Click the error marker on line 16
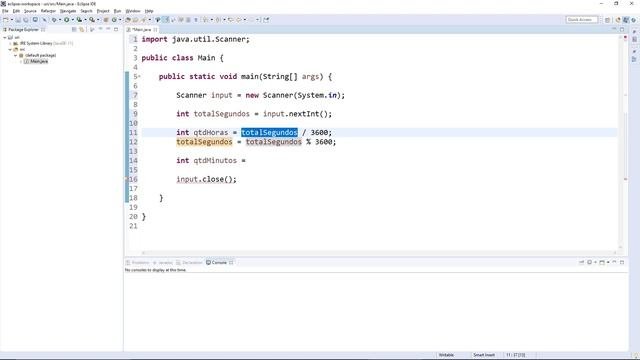 tap(127, 179)
